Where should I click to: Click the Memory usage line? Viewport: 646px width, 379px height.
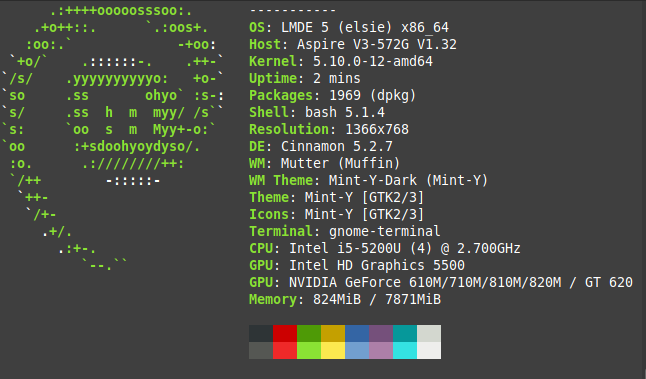tap(345, 299)
